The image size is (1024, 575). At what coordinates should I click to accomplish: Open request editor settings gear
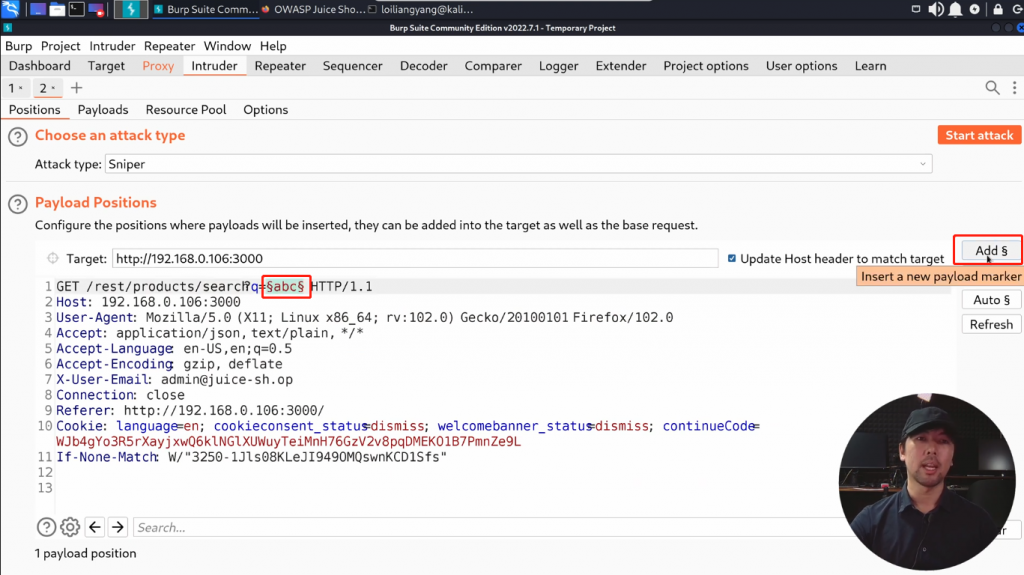pyautogui.click(x=70, y=527)
